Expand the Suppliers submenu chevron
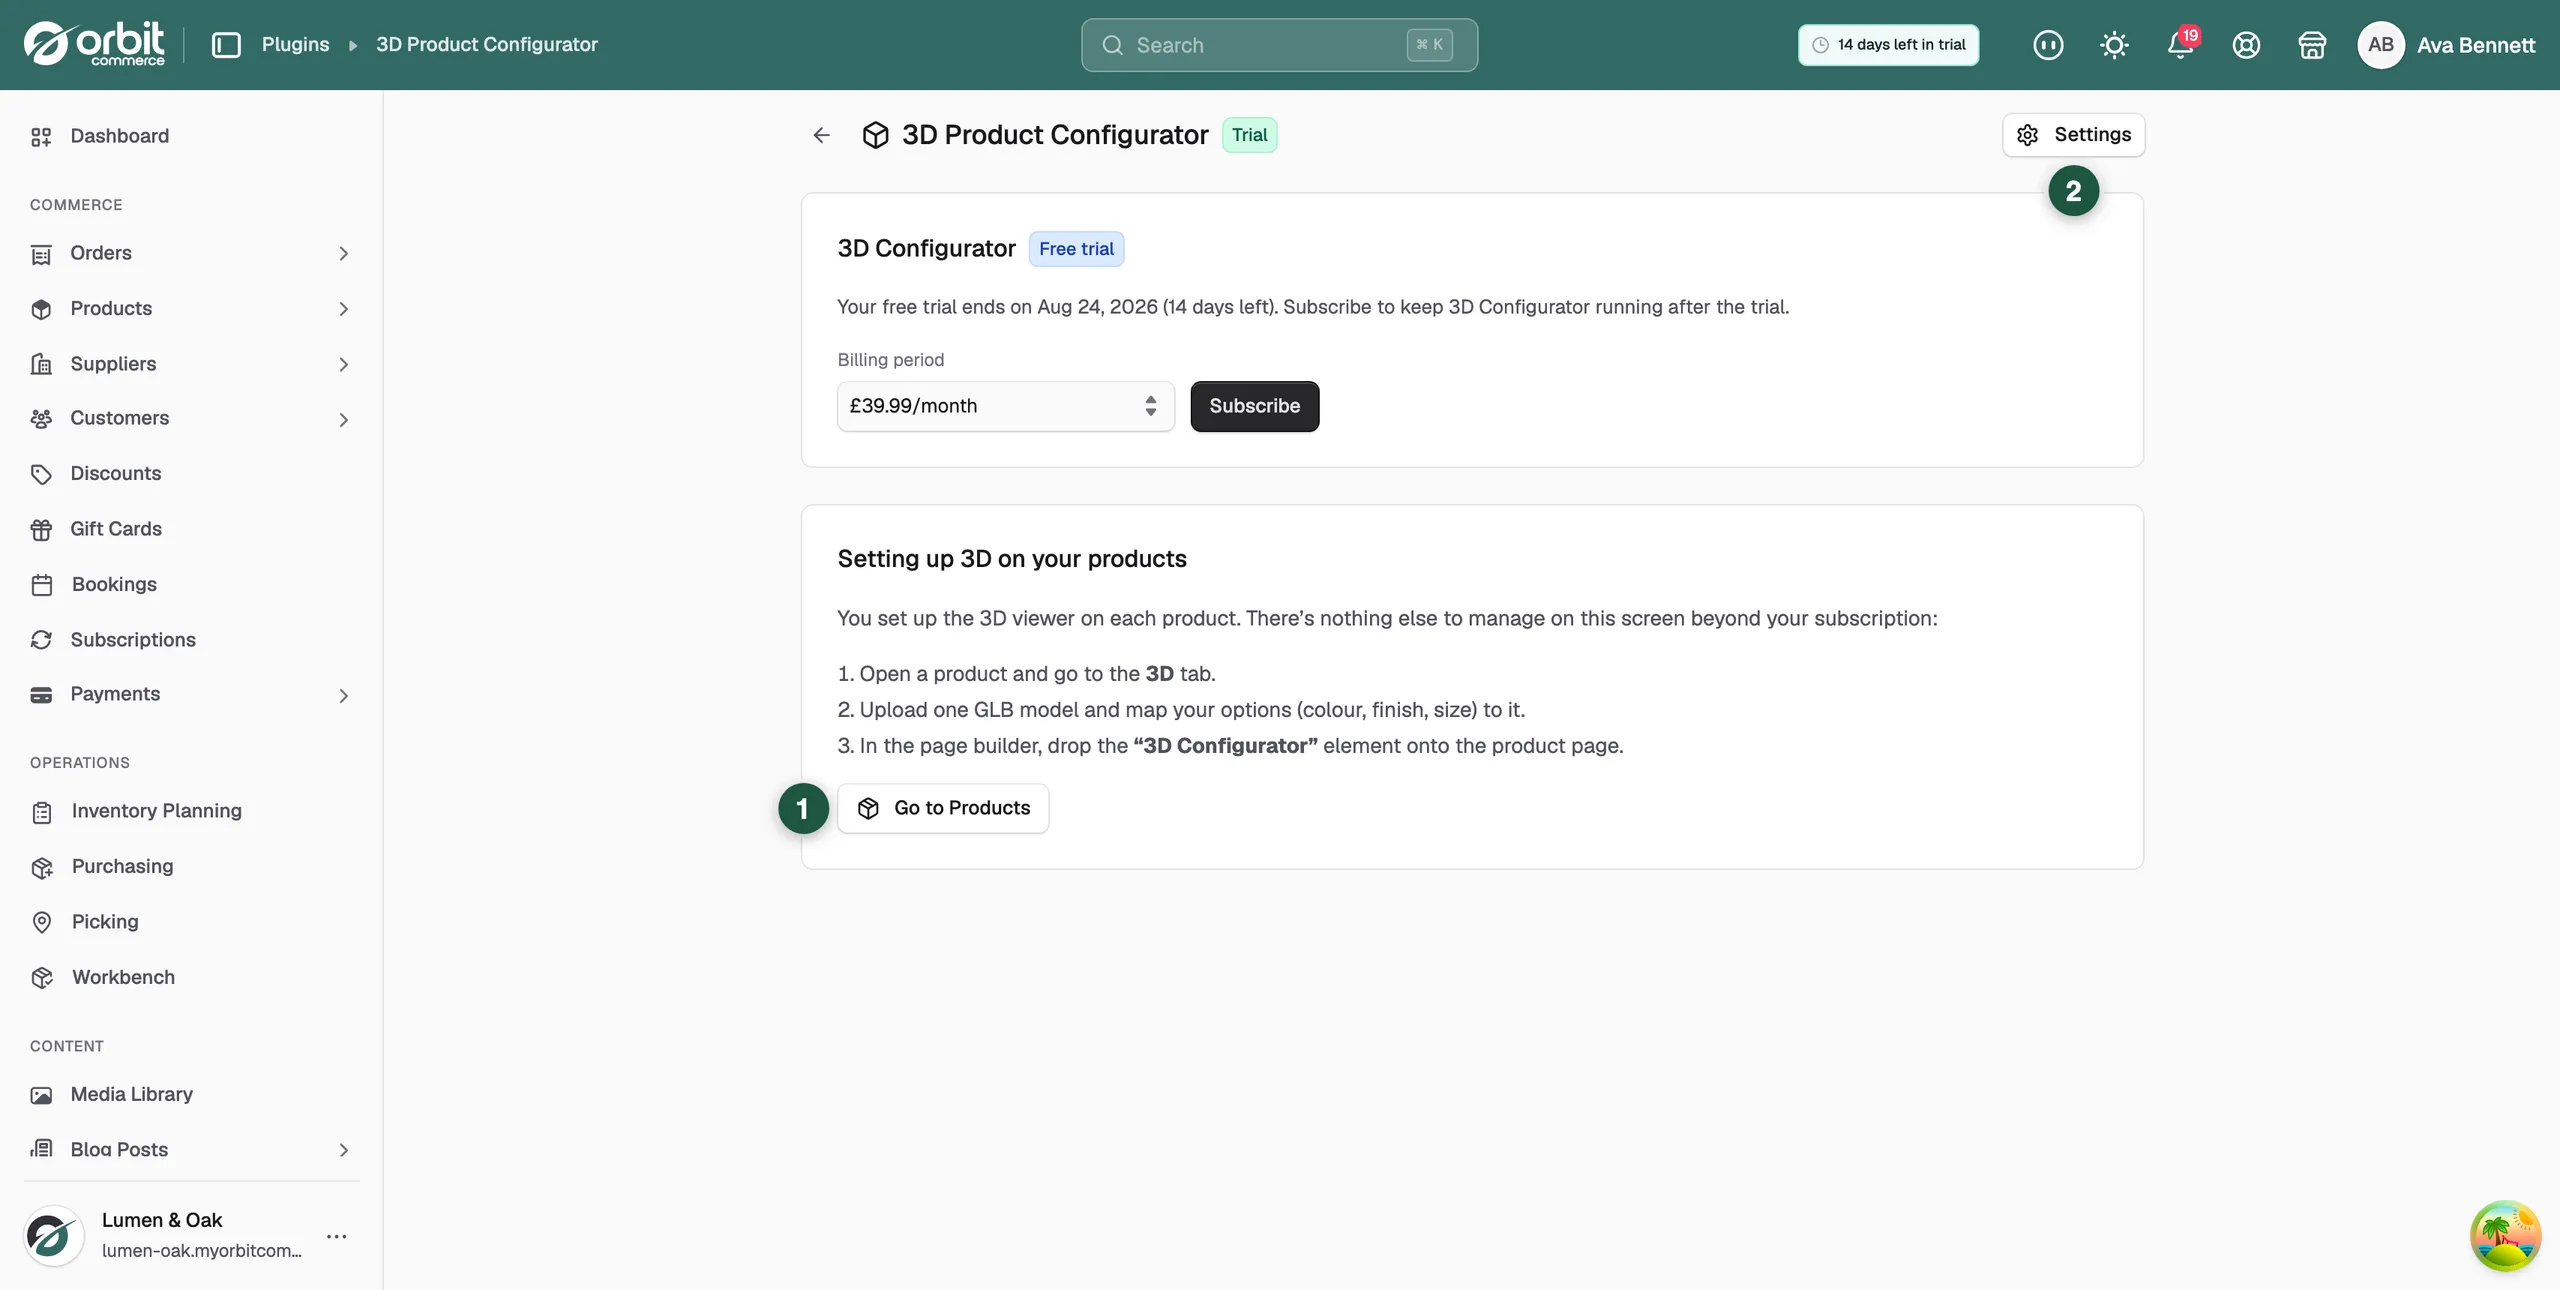 (344, 364)
